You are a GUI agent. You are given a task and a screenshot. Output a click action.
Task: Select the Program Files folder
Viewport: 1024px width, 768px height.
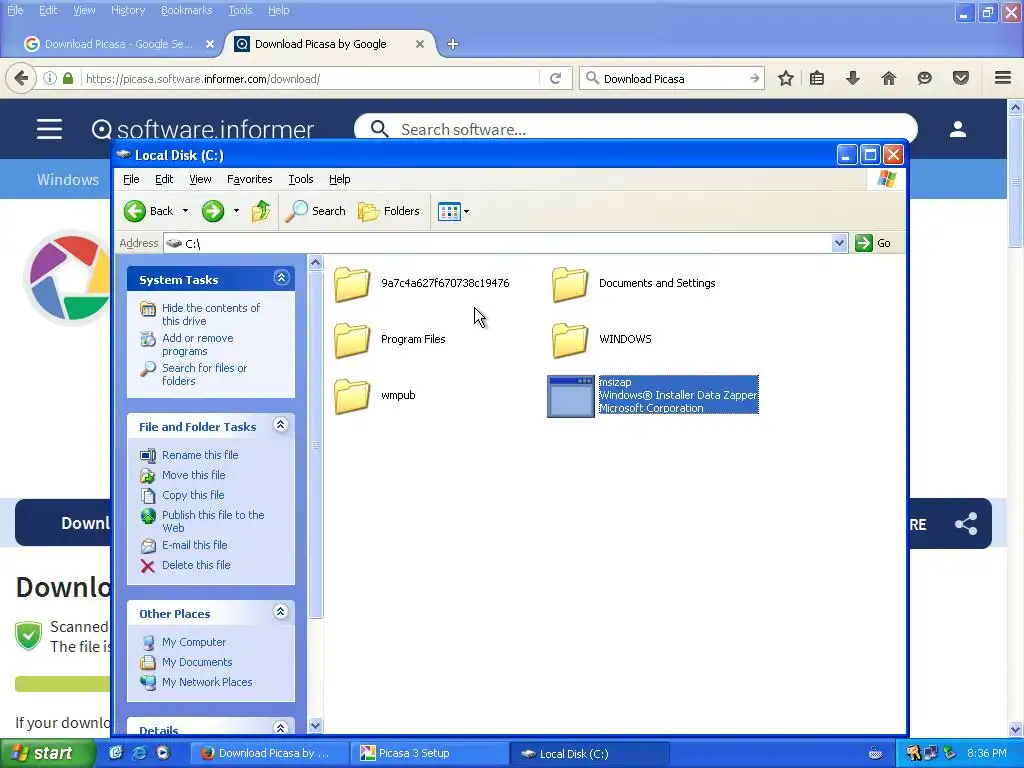click(x=390, y=340)
